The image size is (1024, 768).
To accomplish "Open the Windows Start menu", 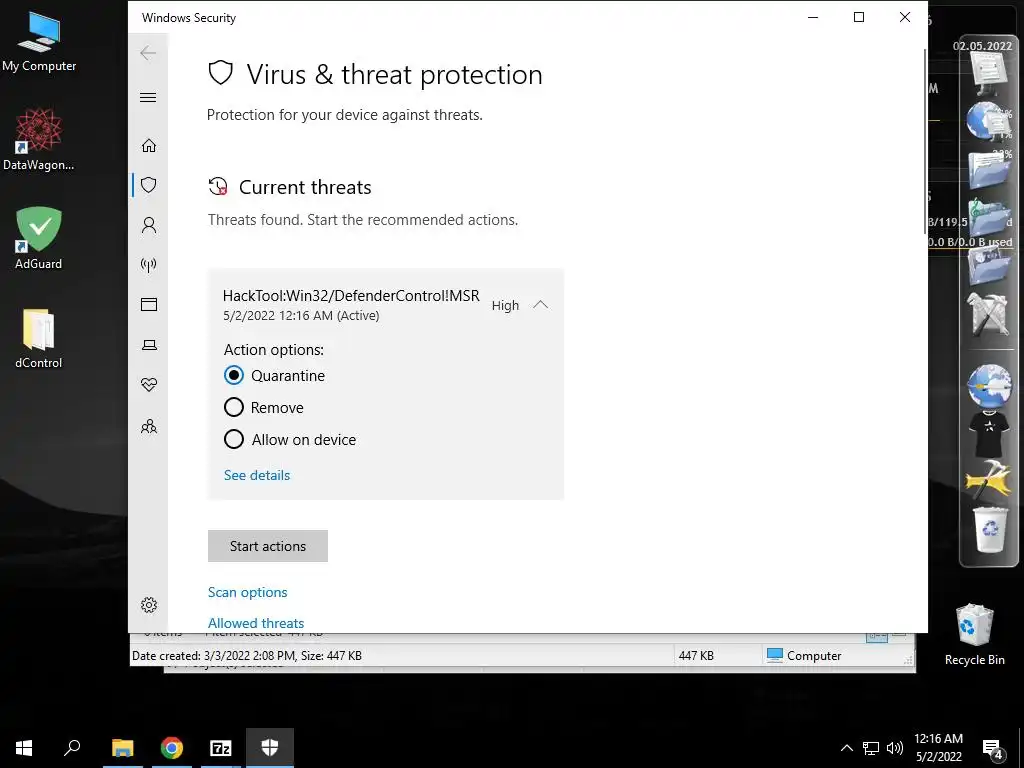I will 24,748.
